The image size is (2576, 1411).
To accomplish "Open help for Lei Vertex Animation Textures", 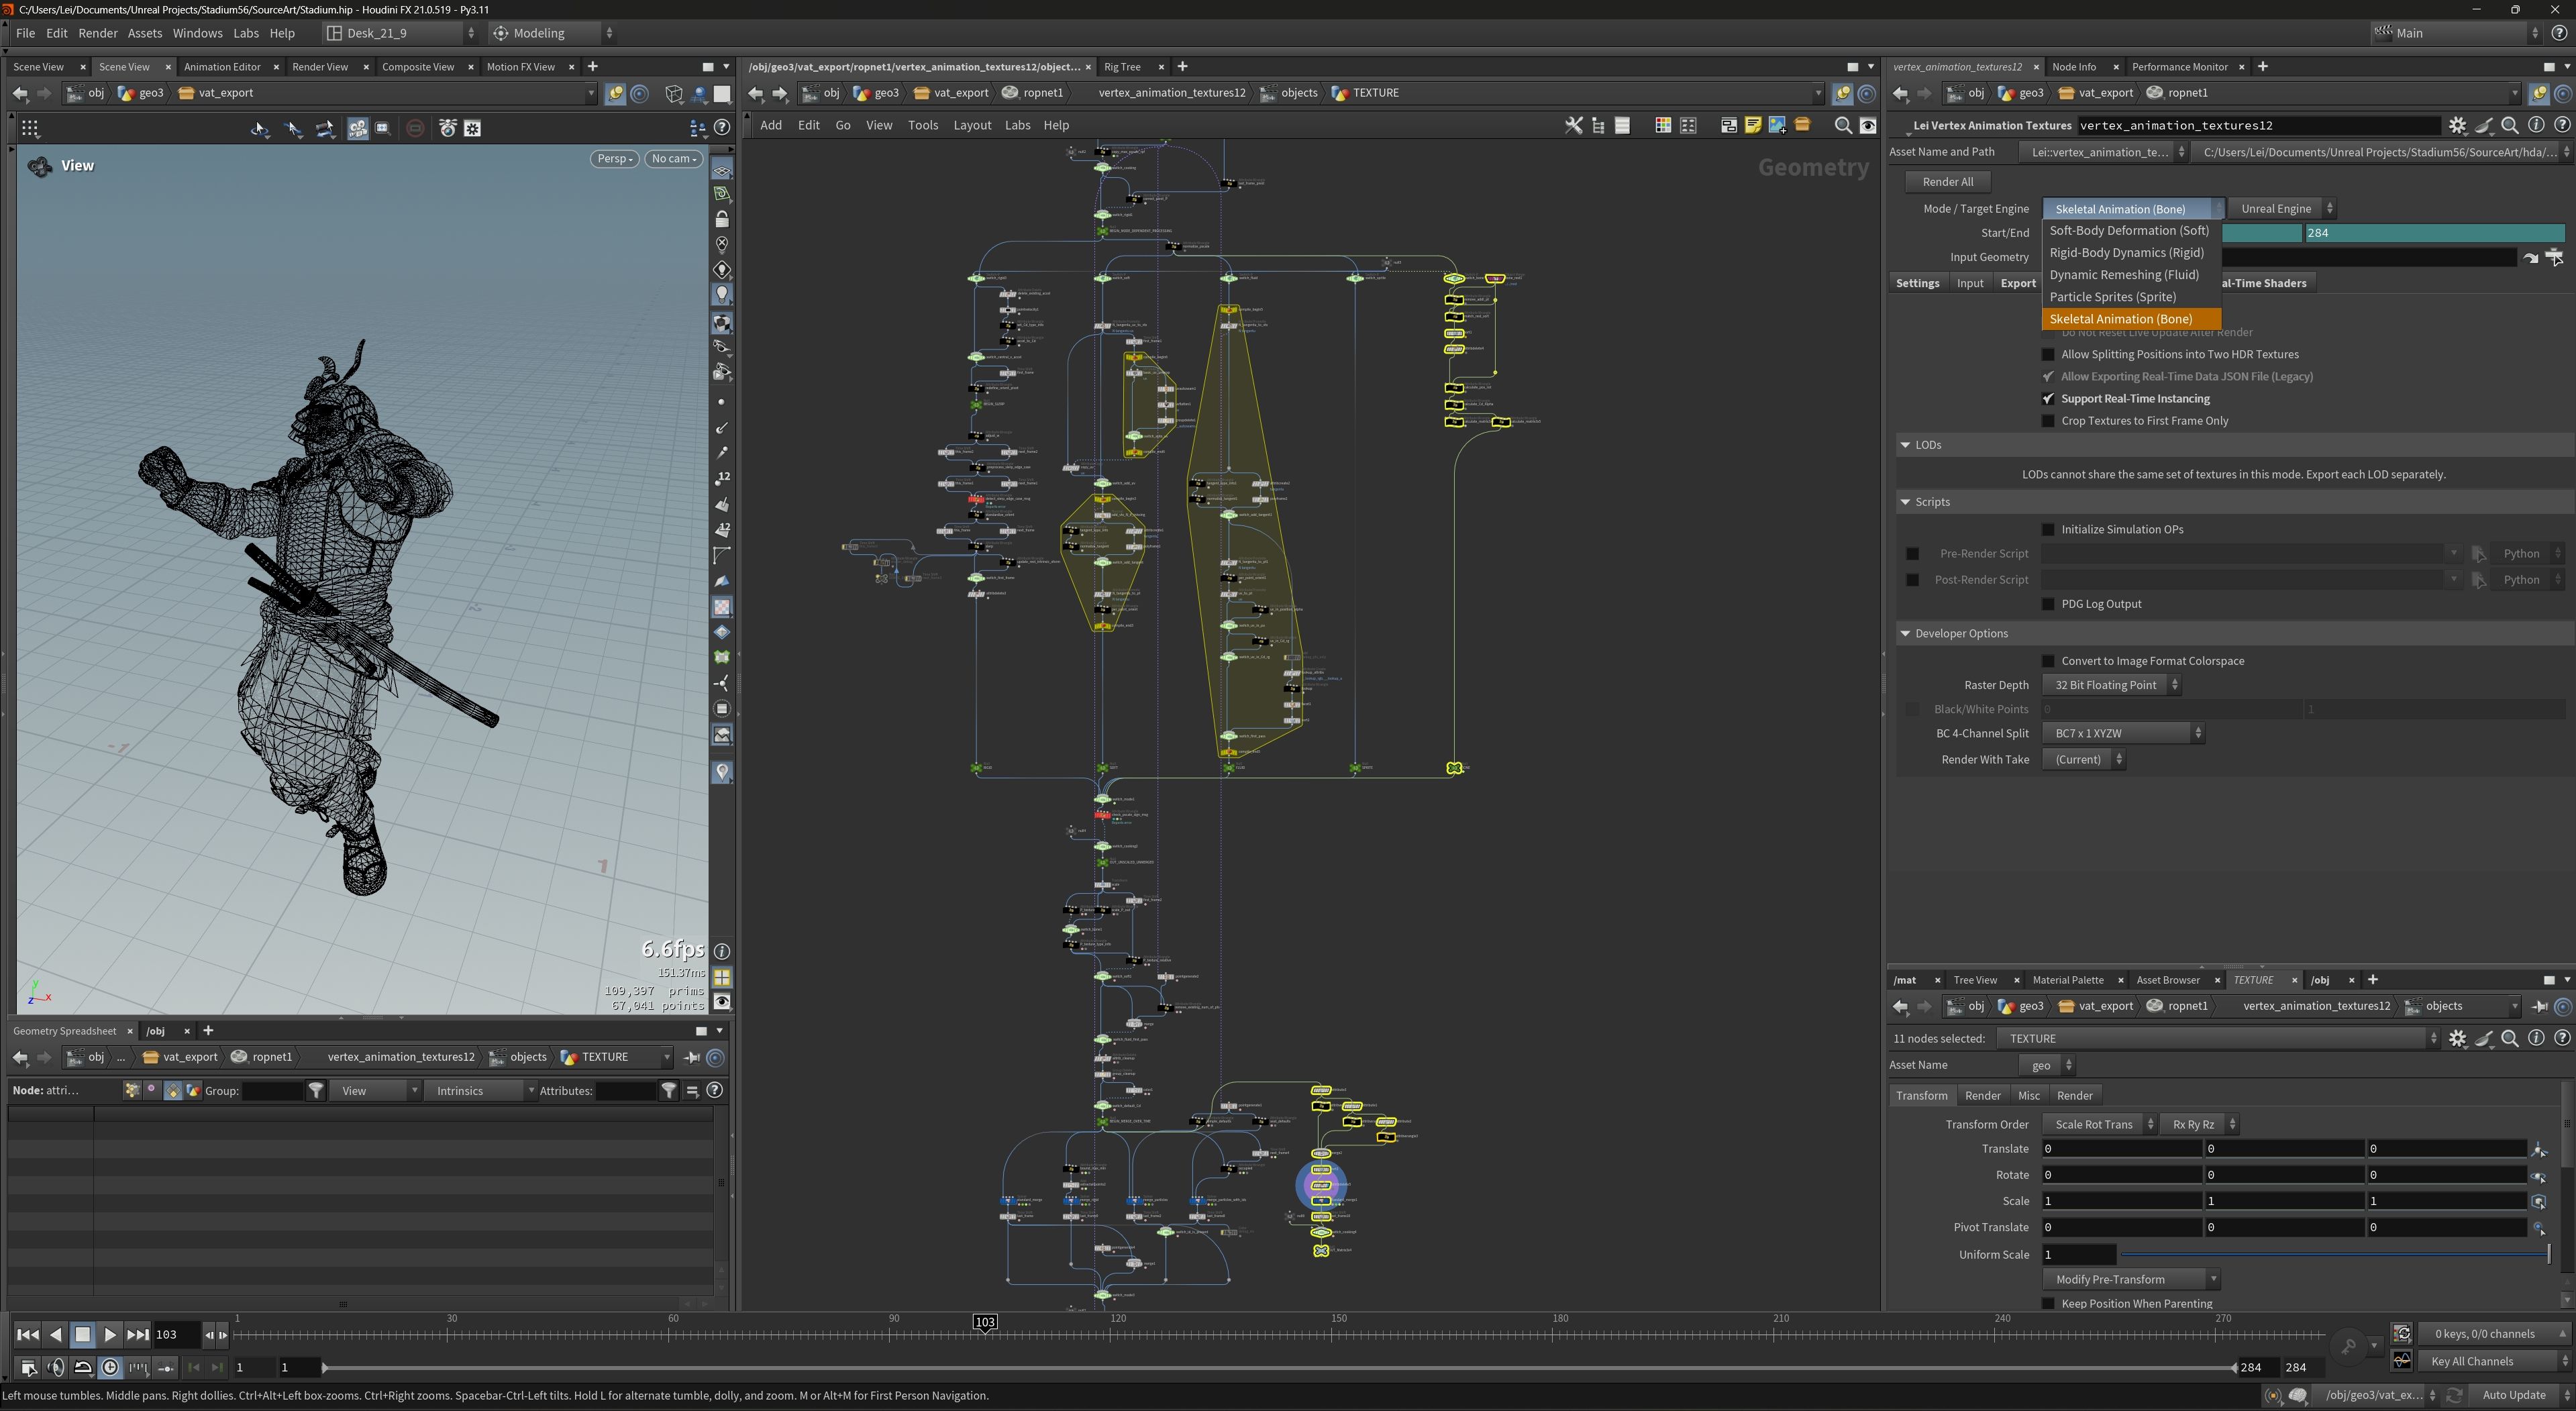I will 2562,125.
